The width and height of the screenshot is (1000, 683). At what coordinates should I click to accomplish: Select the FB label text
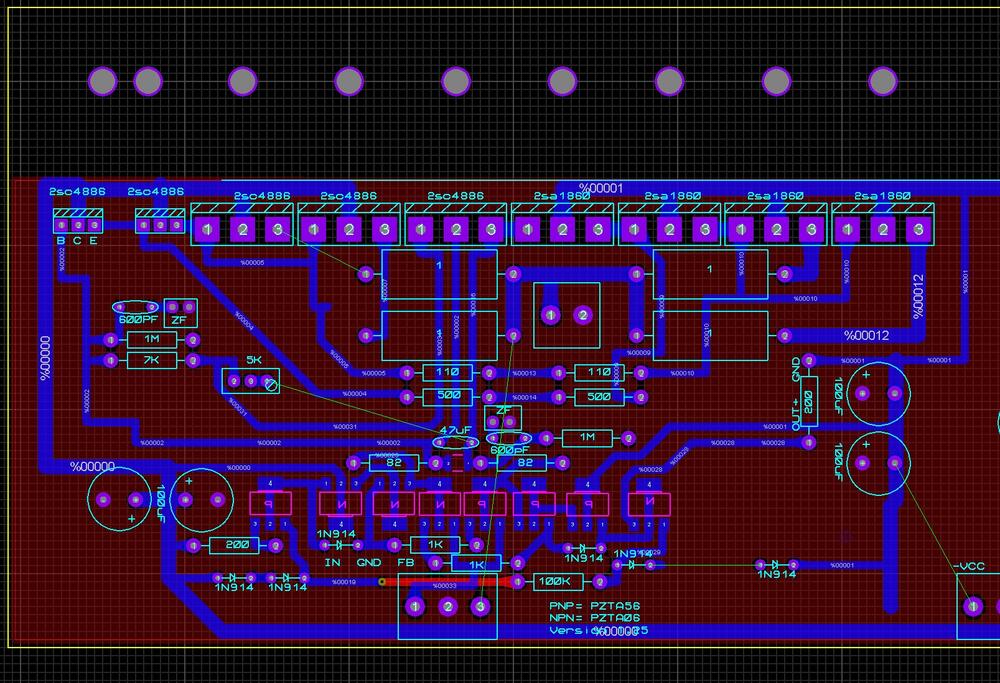(x=406, y=563)
